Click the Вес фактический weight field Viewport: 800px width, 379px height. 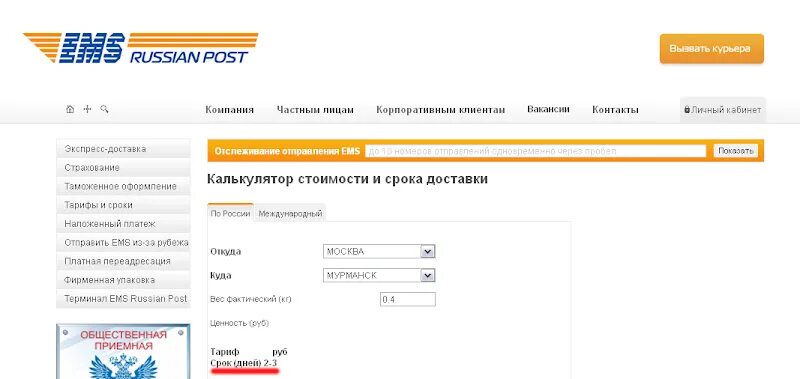pos(408,299)
